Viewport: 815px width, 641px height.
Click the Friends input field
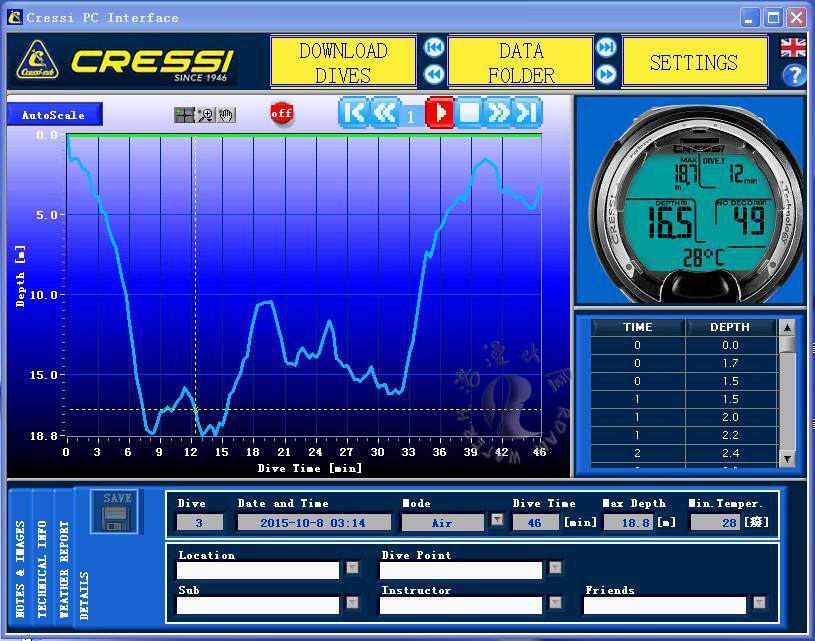click(x=665, y=605)
